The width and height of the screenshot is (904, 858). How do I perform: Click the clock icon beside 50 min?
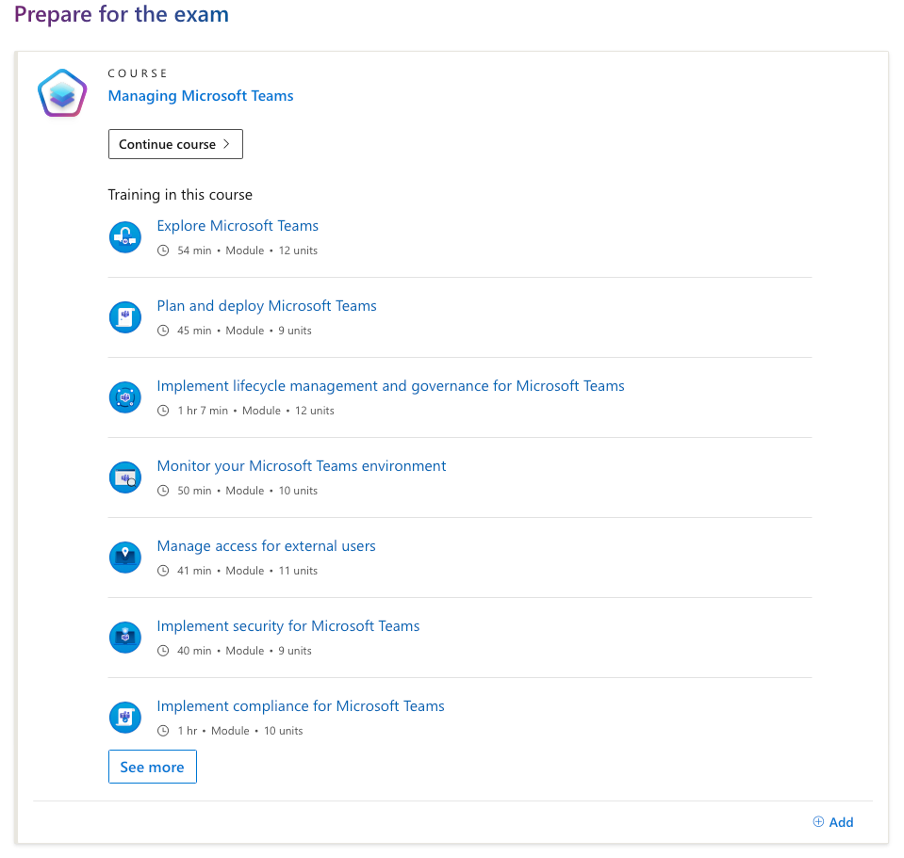(x=164, y=491)
